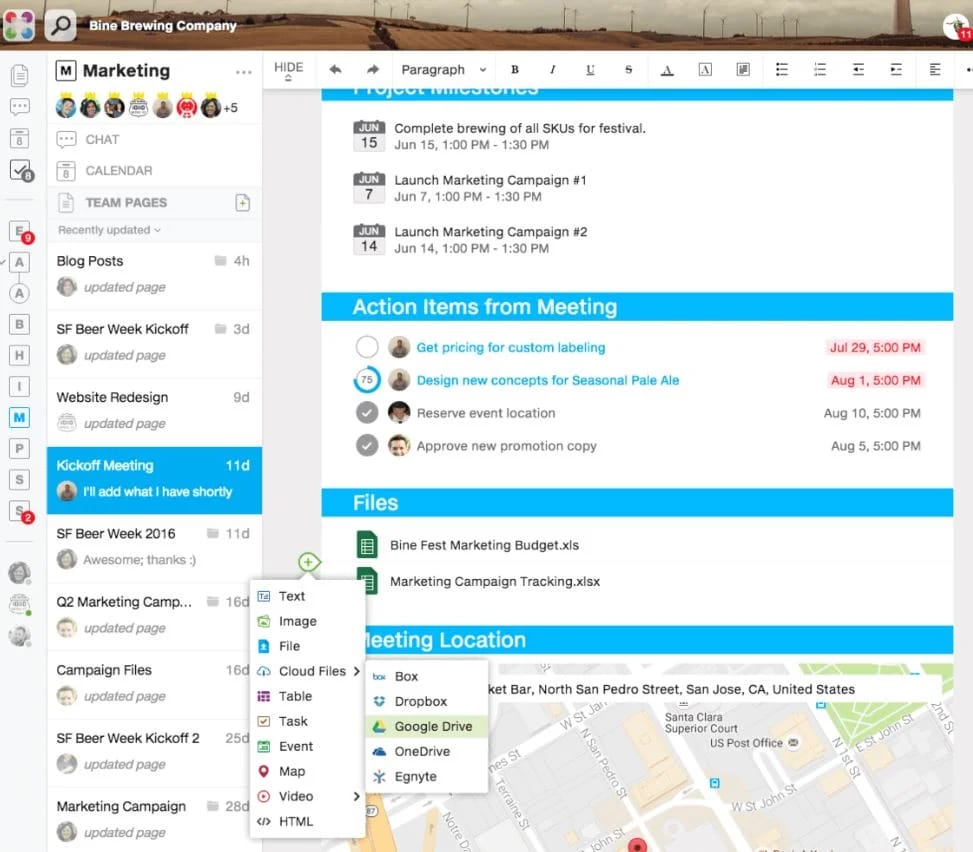
Task: Add a new team page
Action: [243, 203]
